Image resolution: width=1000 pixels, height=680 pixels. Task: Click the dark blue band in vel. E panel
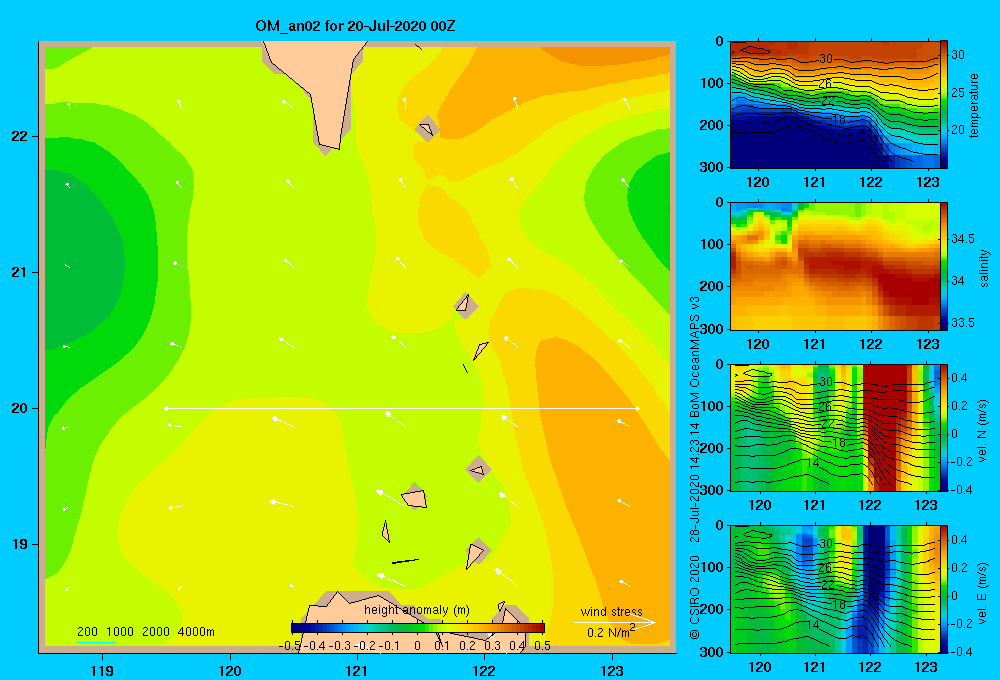tap(874, 587)
